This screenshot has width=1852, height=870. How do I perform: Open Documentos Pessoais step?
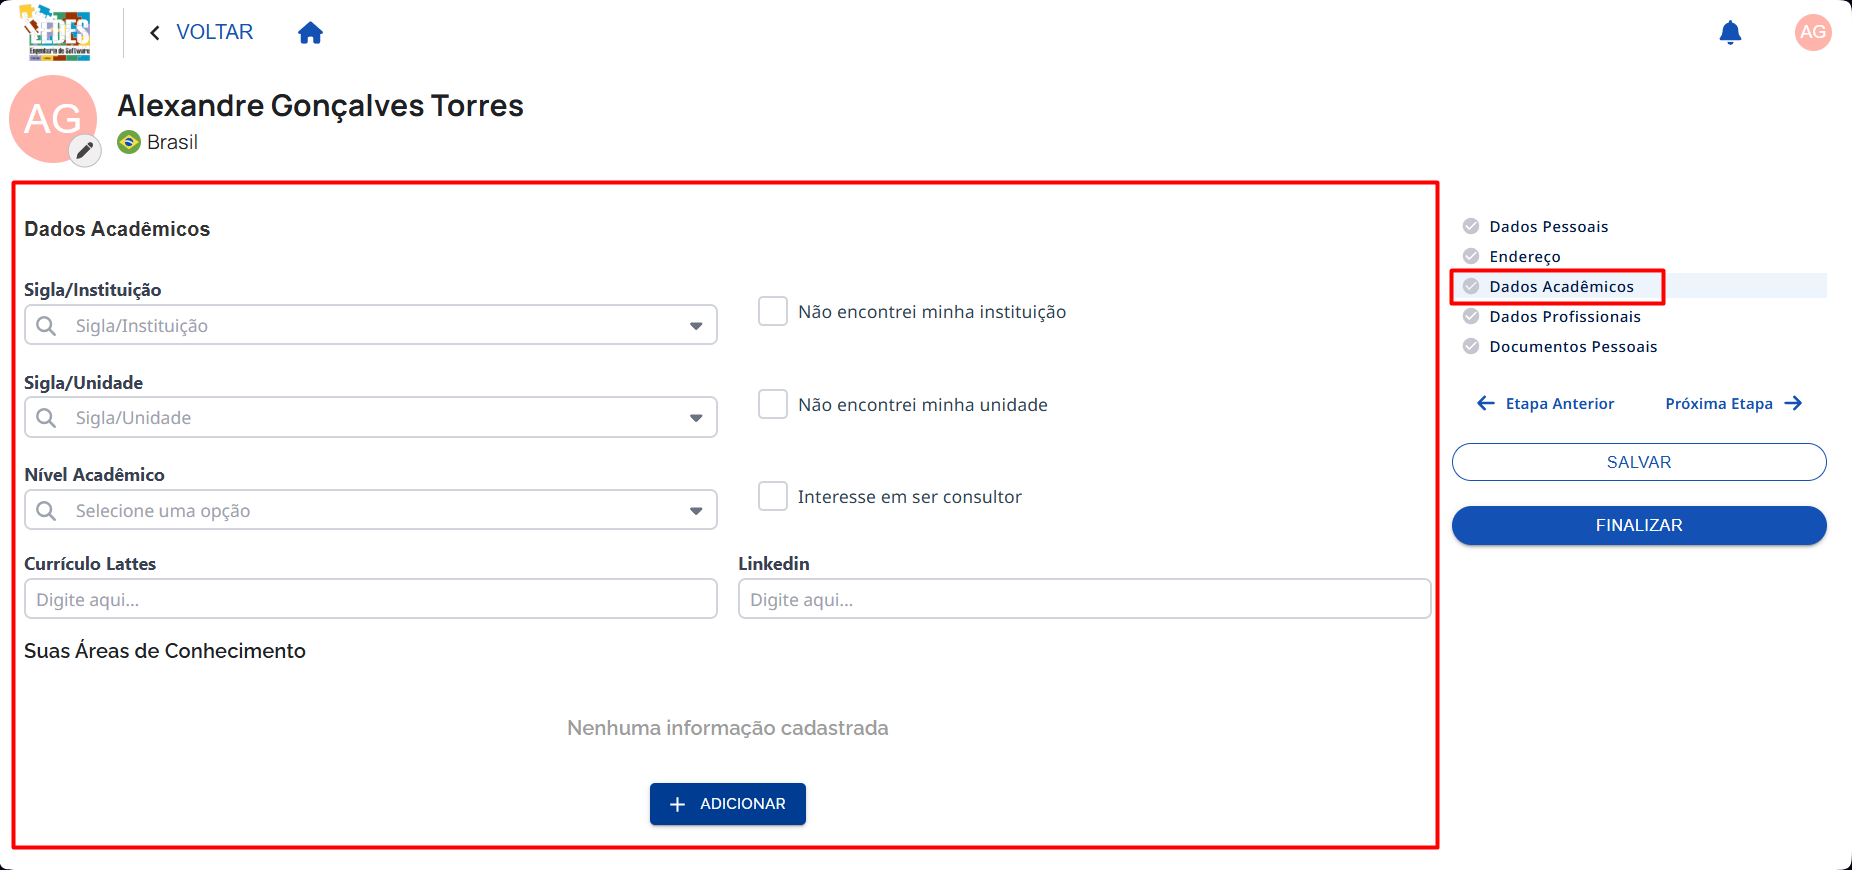click(x=1573, y=346)
